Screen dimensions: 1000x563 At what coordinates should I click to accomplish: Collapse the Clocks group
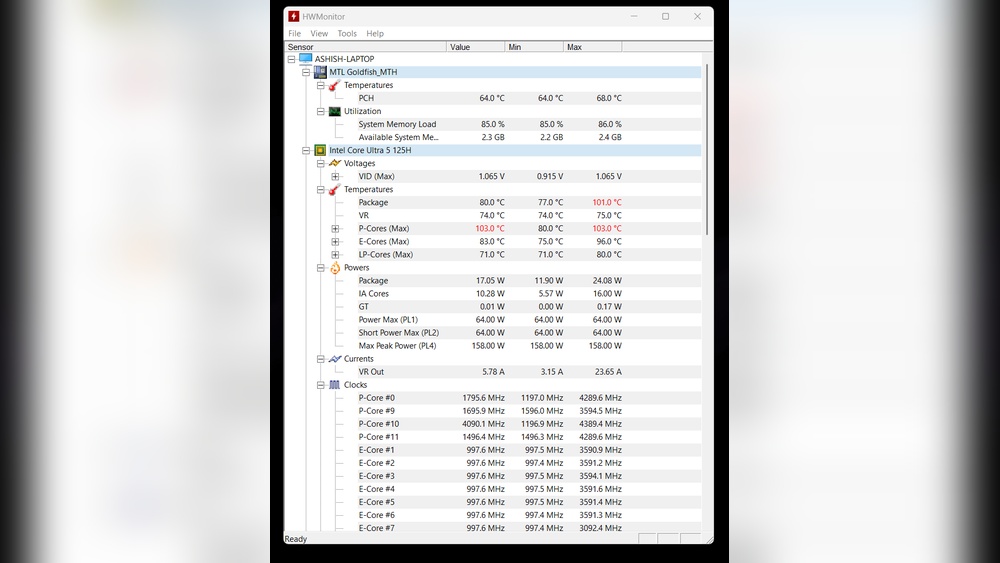click(x=321, y=385)
